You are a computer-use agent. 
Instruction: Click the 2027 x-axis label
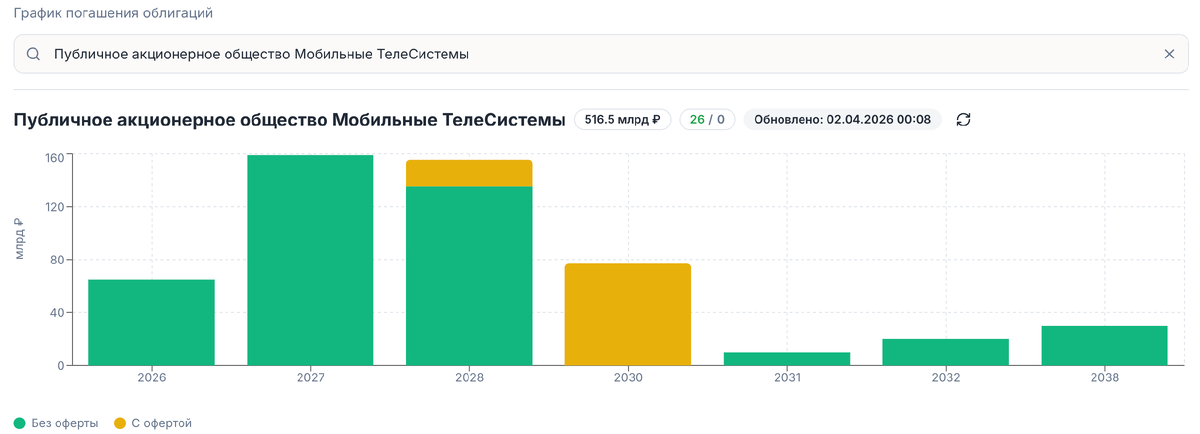click(x=310, y=378)
